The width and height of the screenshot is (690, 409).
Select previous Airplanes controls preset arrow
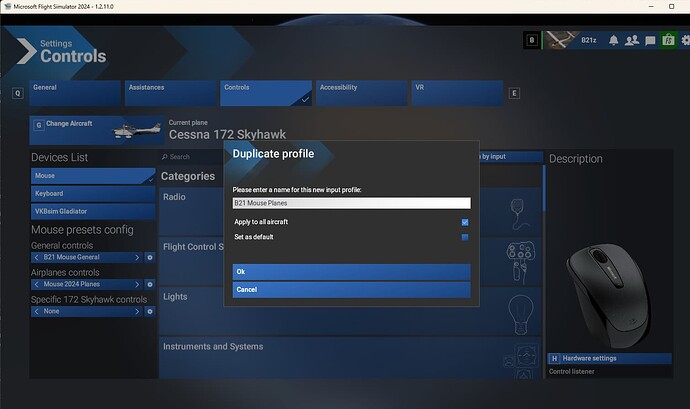click(37, 284)
